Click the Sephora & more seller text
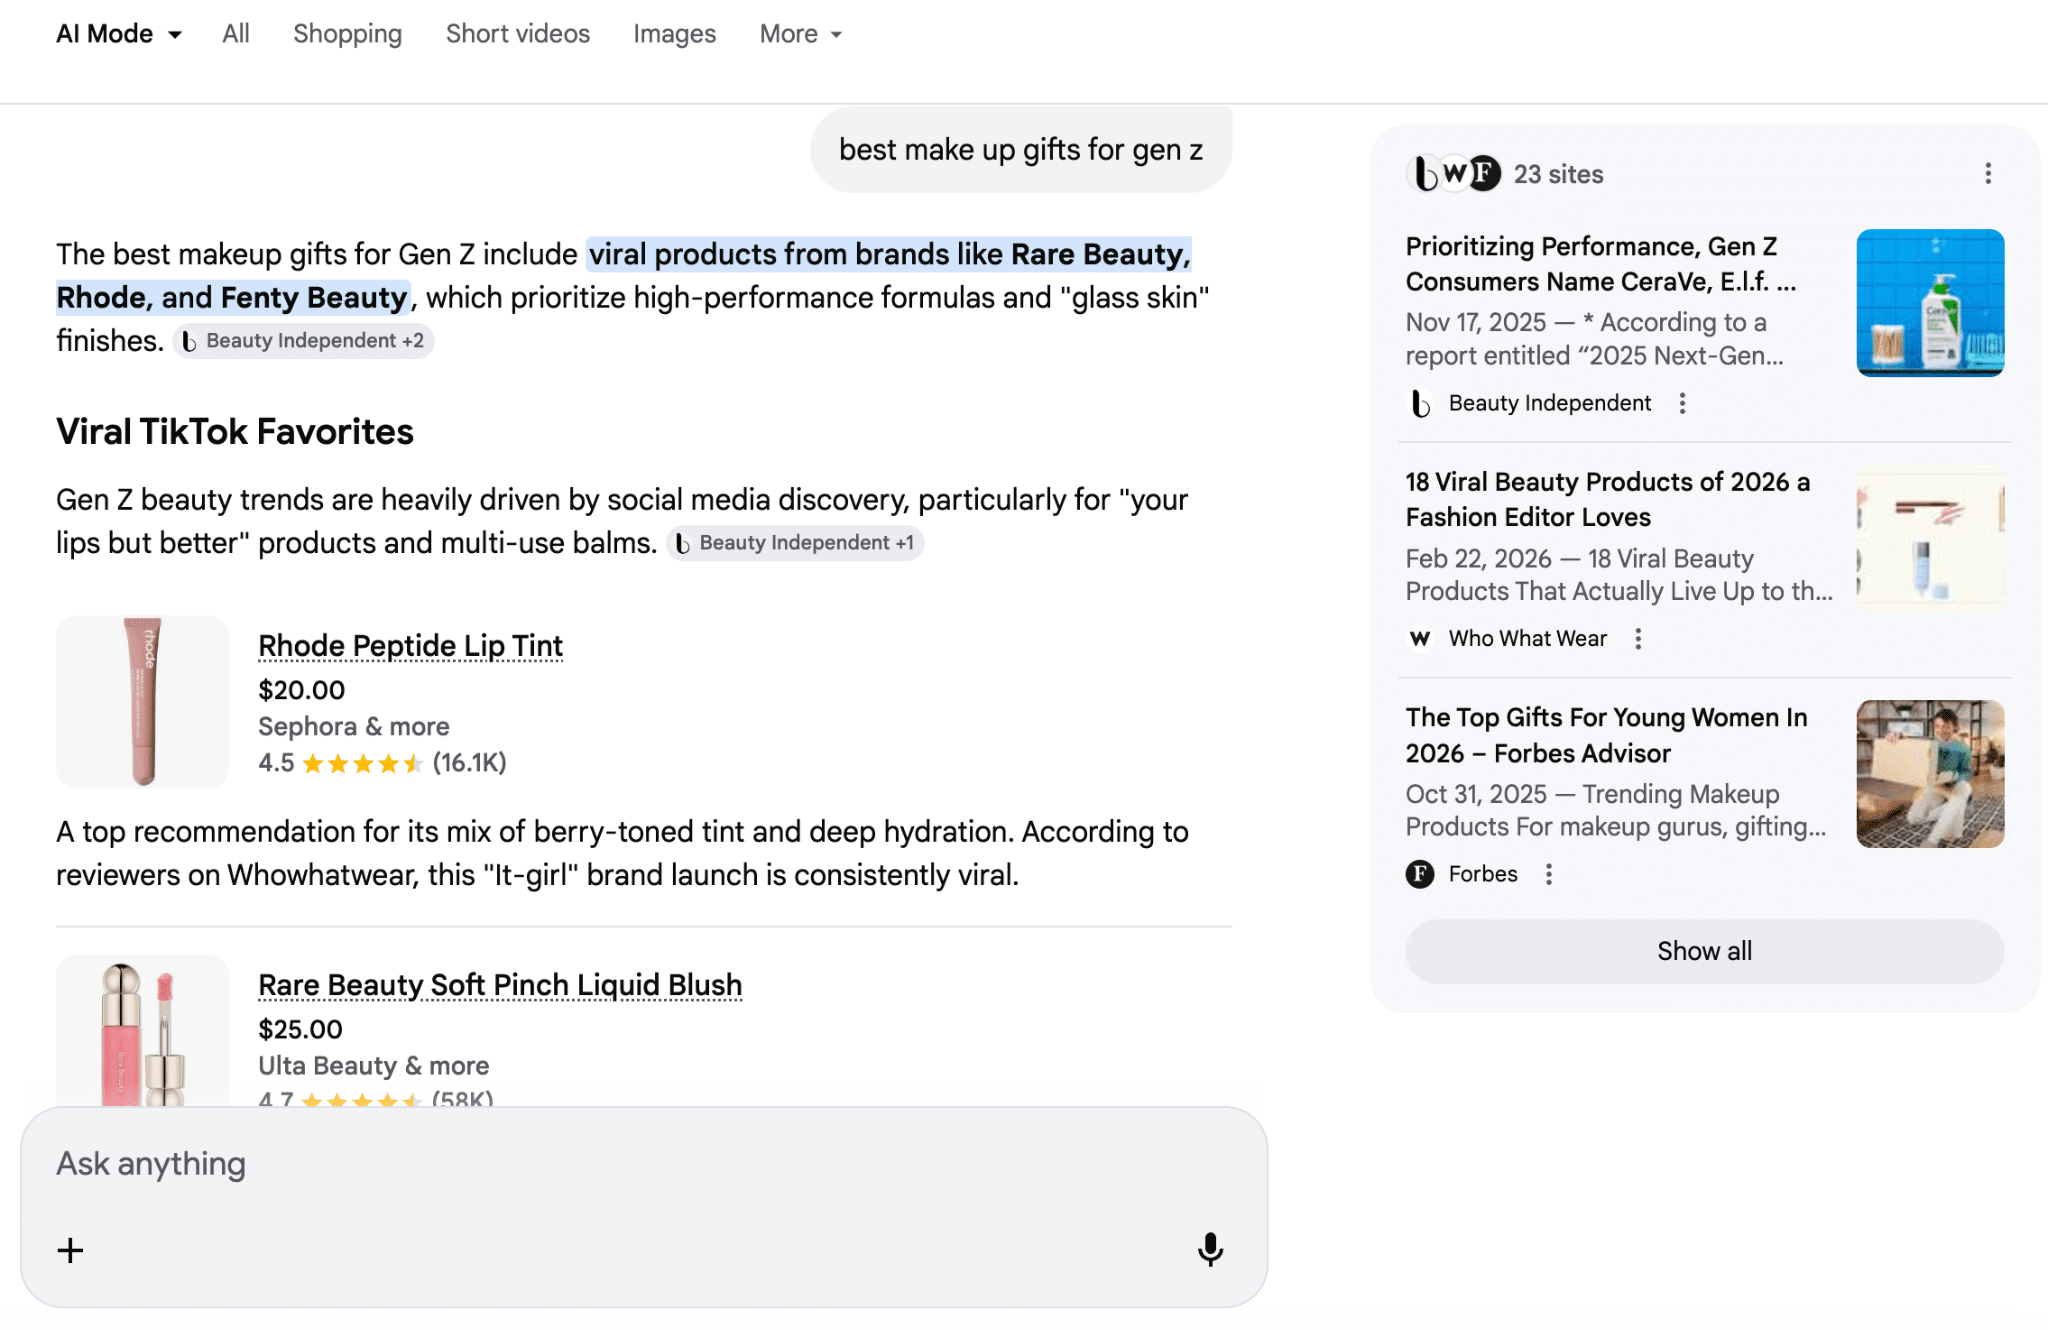The height and width of the screenshot is (1330, 2048). click(354, 726)
